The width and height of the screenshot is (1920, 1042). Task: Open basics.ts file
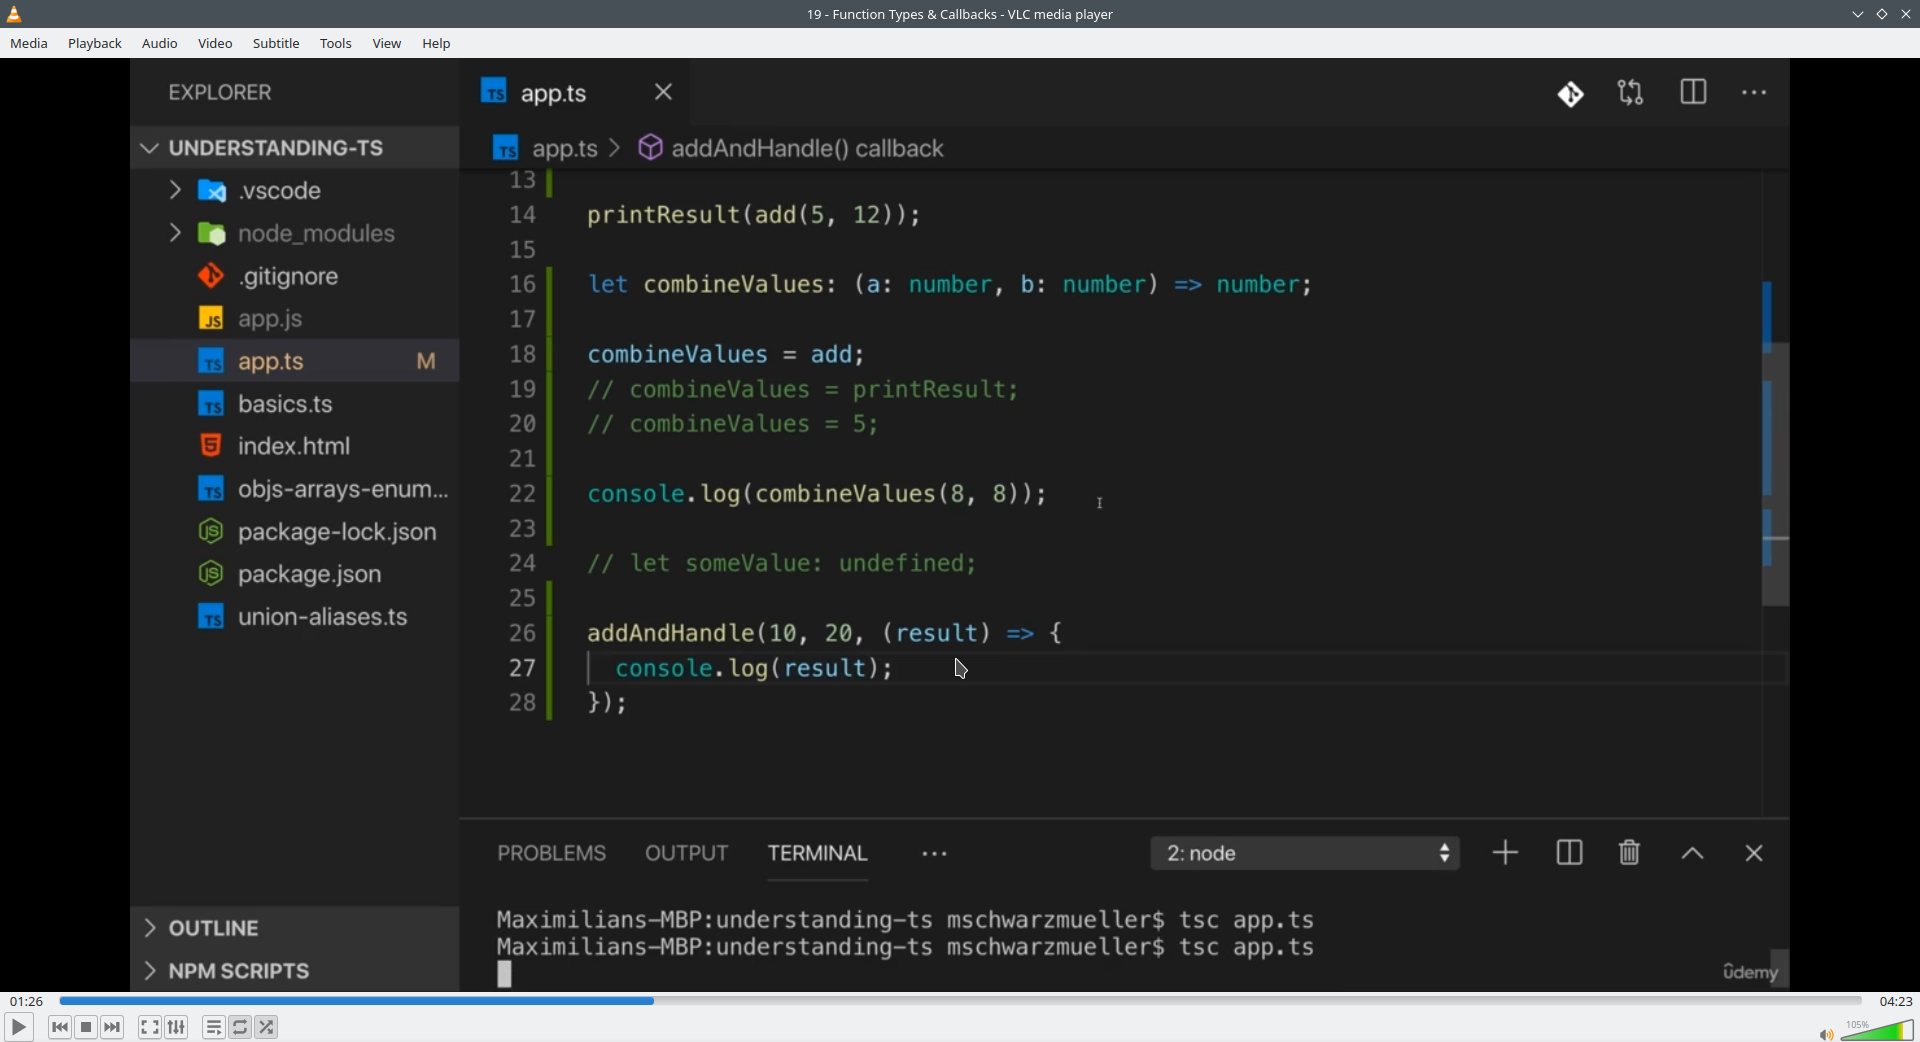pos(295,404)
